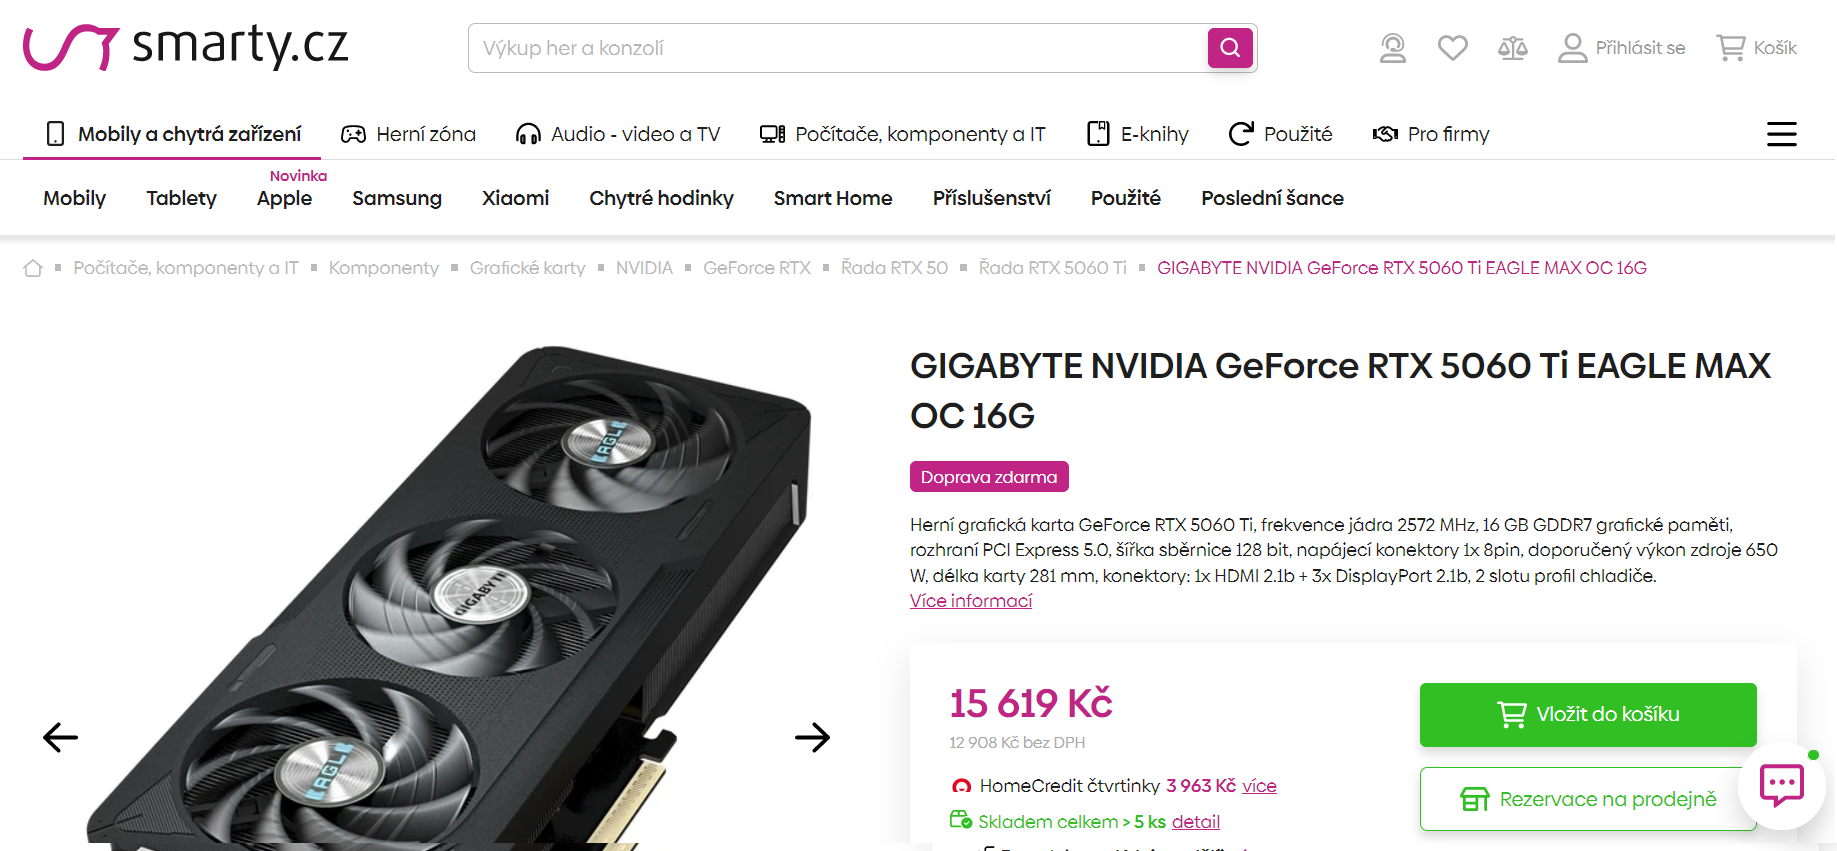Open the Košík shopping cart

1757,48
